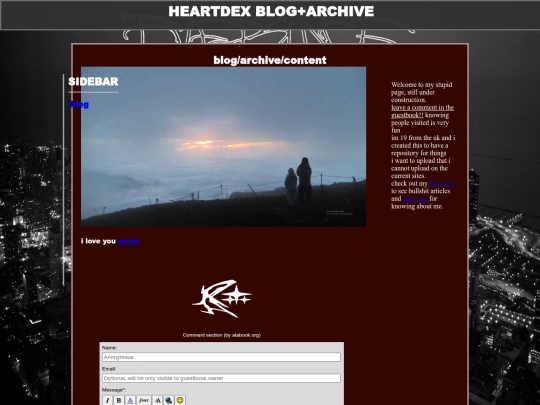Screen dimensions: 540x405
Task: Open the blog link in sidebar
Action: [x=80, y=104]
